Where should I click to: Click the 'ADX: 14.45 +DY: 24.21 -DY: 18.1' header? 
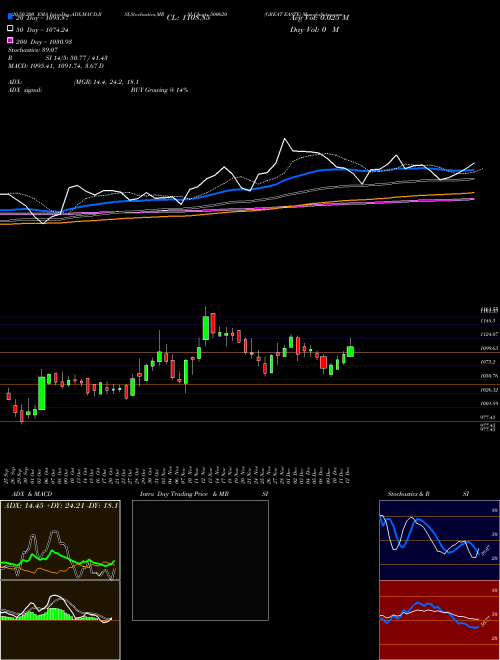tap(61, 505)
